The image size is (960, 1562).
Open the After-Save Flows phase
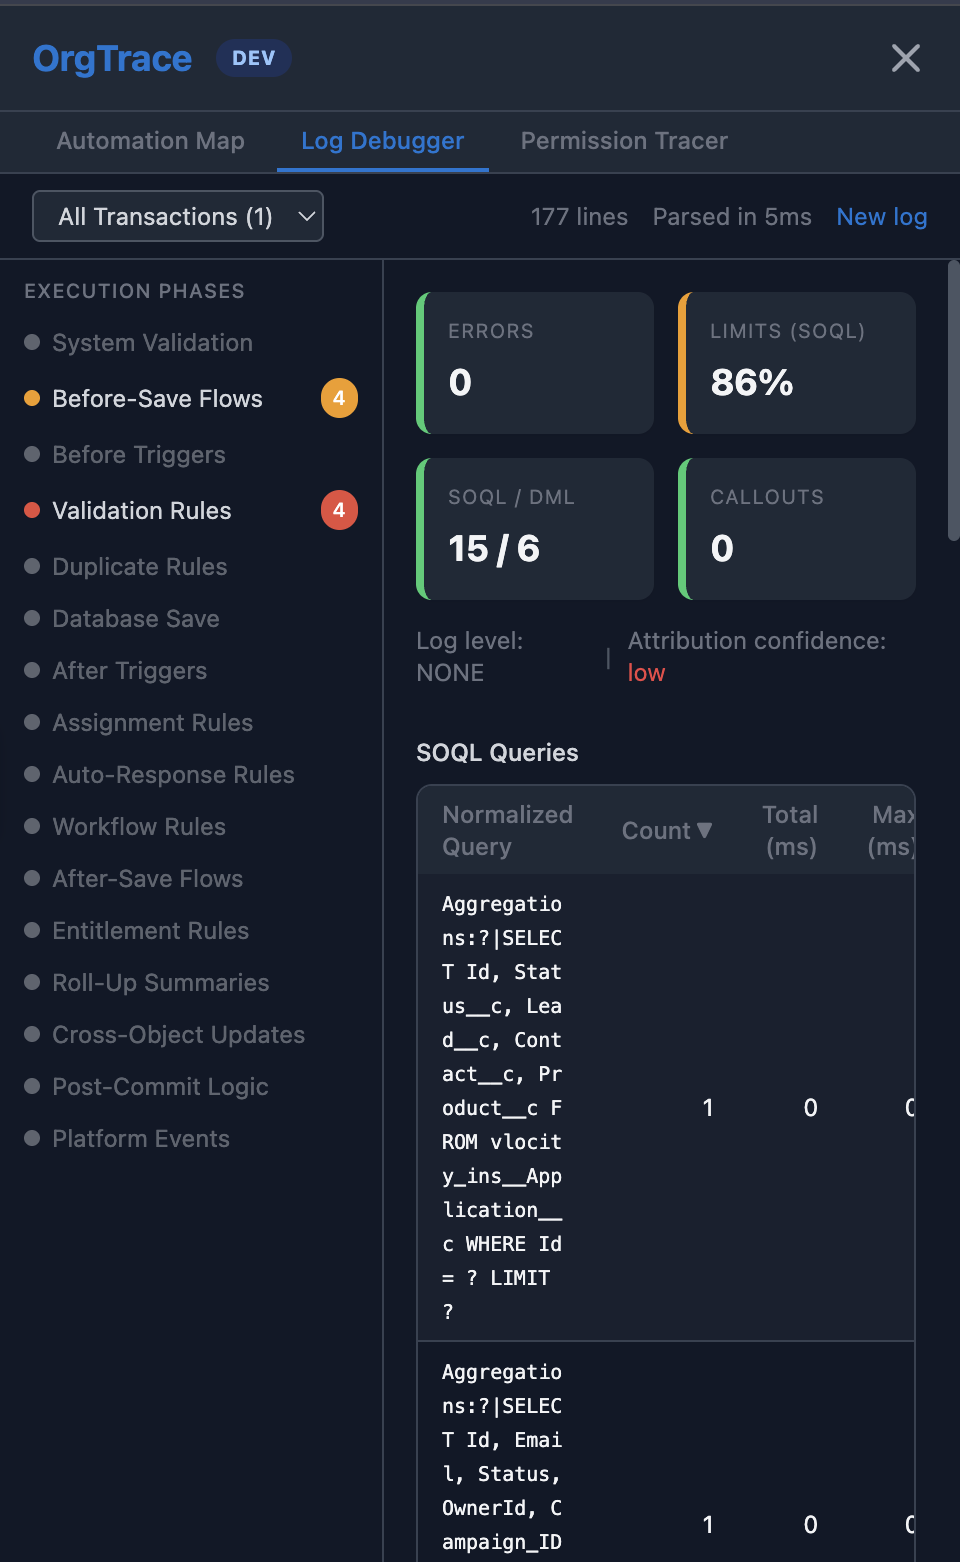[148, 879]
